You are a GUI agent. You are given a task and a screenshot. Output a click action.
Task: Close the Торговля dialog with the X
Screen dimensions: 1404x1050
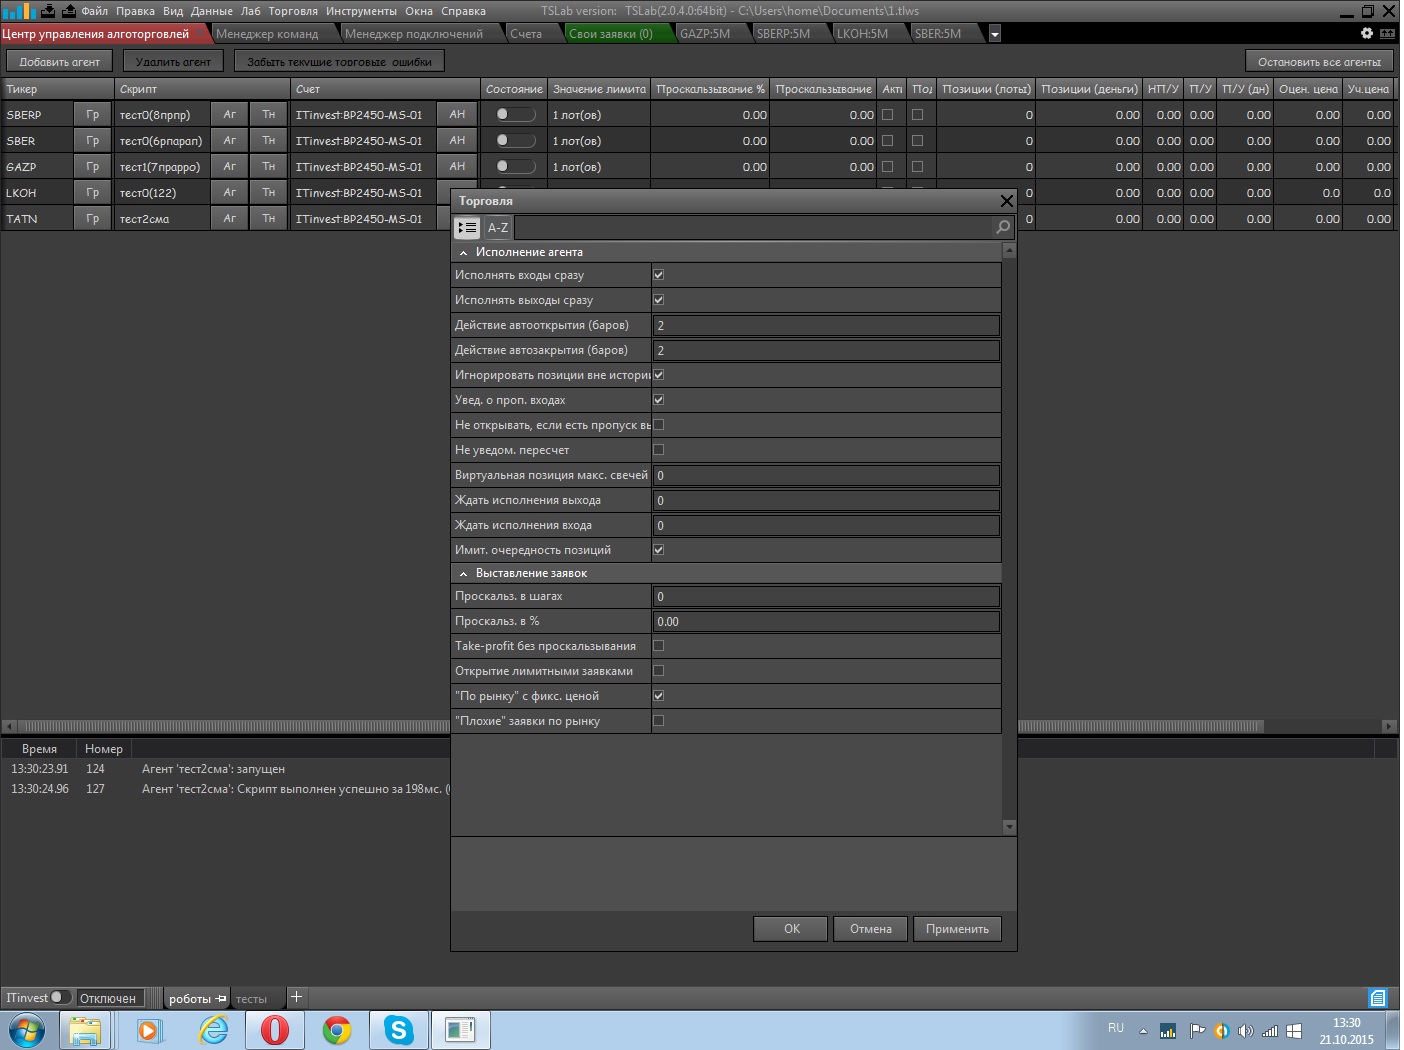point(1006,201)
